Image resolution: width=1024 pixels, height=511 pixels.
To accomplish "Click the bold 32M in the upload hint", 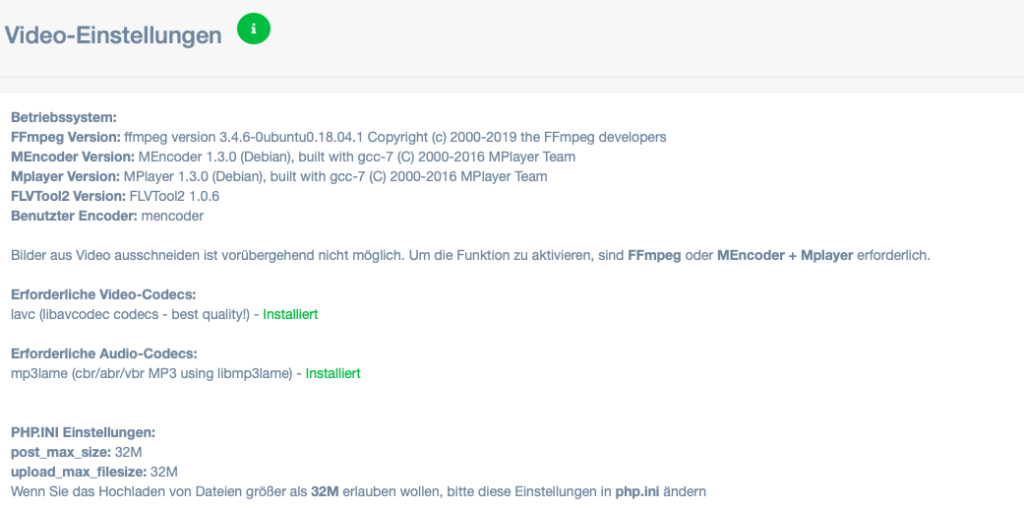I will pos(325,491).
